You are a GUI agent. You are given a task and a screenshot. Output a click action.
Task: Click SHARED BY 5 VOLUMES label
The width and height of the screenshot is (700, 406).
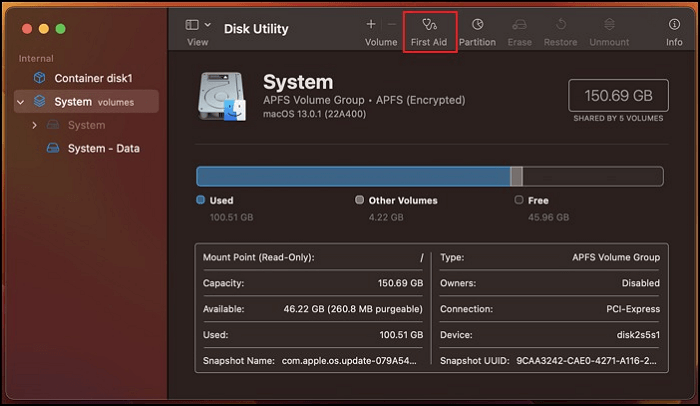[x=618, y=118]
